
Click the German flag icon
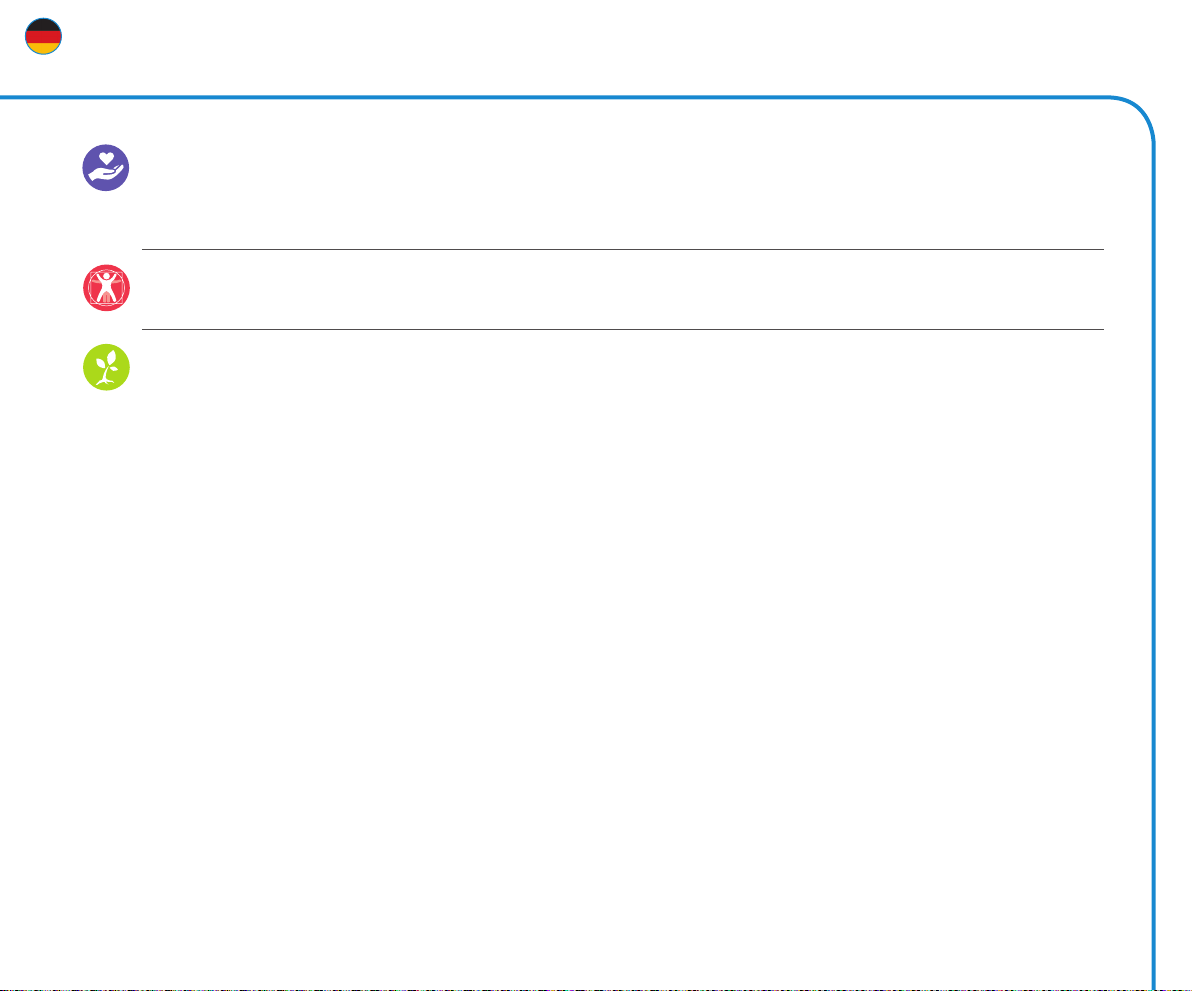(43, 36)
